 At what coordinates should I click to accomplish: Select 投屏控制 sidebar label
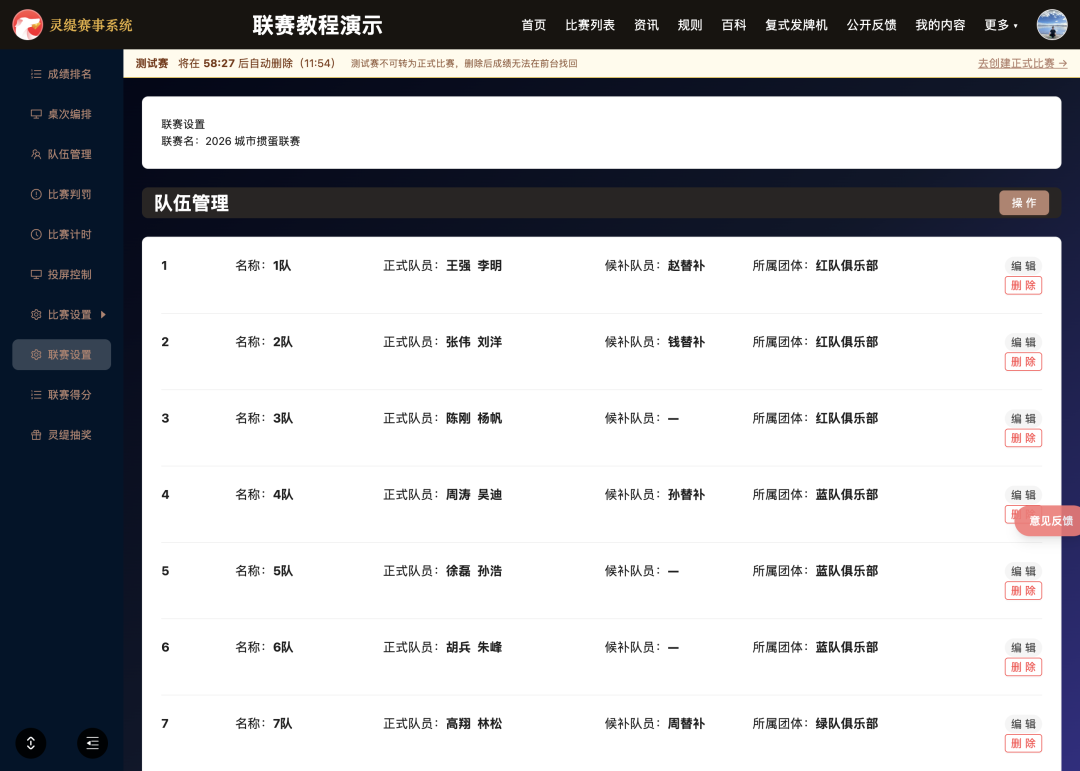point(70,274)
